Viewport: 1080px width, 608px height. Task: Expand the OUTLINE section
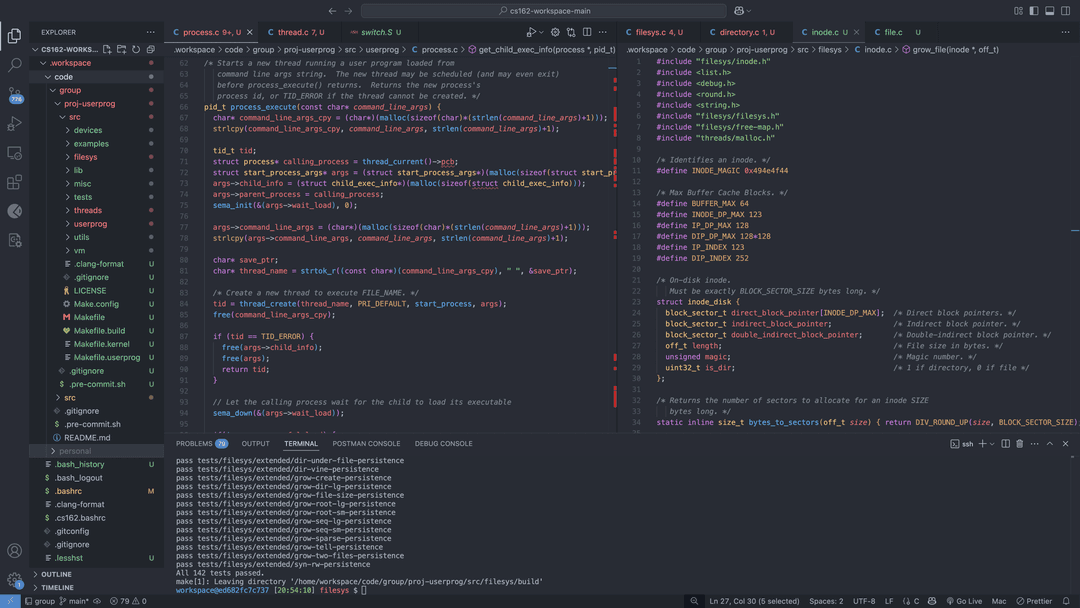pyautogui.click(x=57, y=574)
